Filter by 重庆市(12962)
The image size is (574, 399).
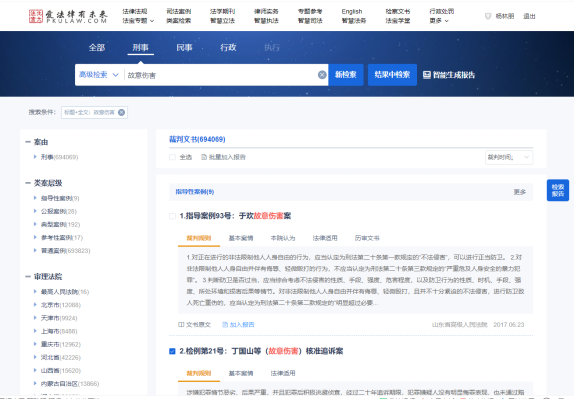click(x=61, y=344)
